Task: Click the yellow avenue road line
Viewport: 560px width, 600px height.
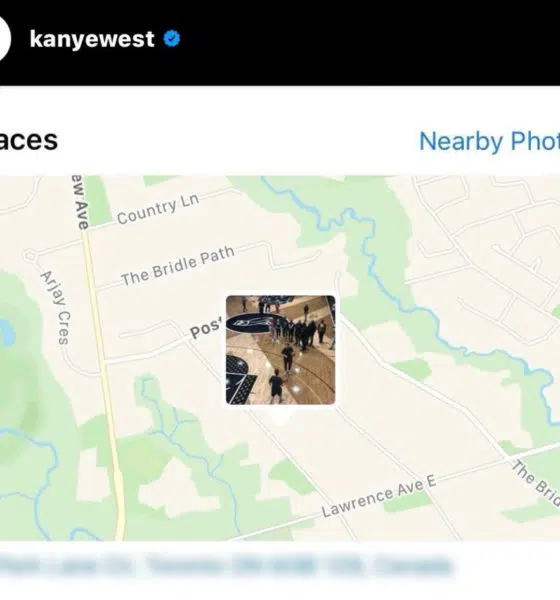Action: (103, 383)
